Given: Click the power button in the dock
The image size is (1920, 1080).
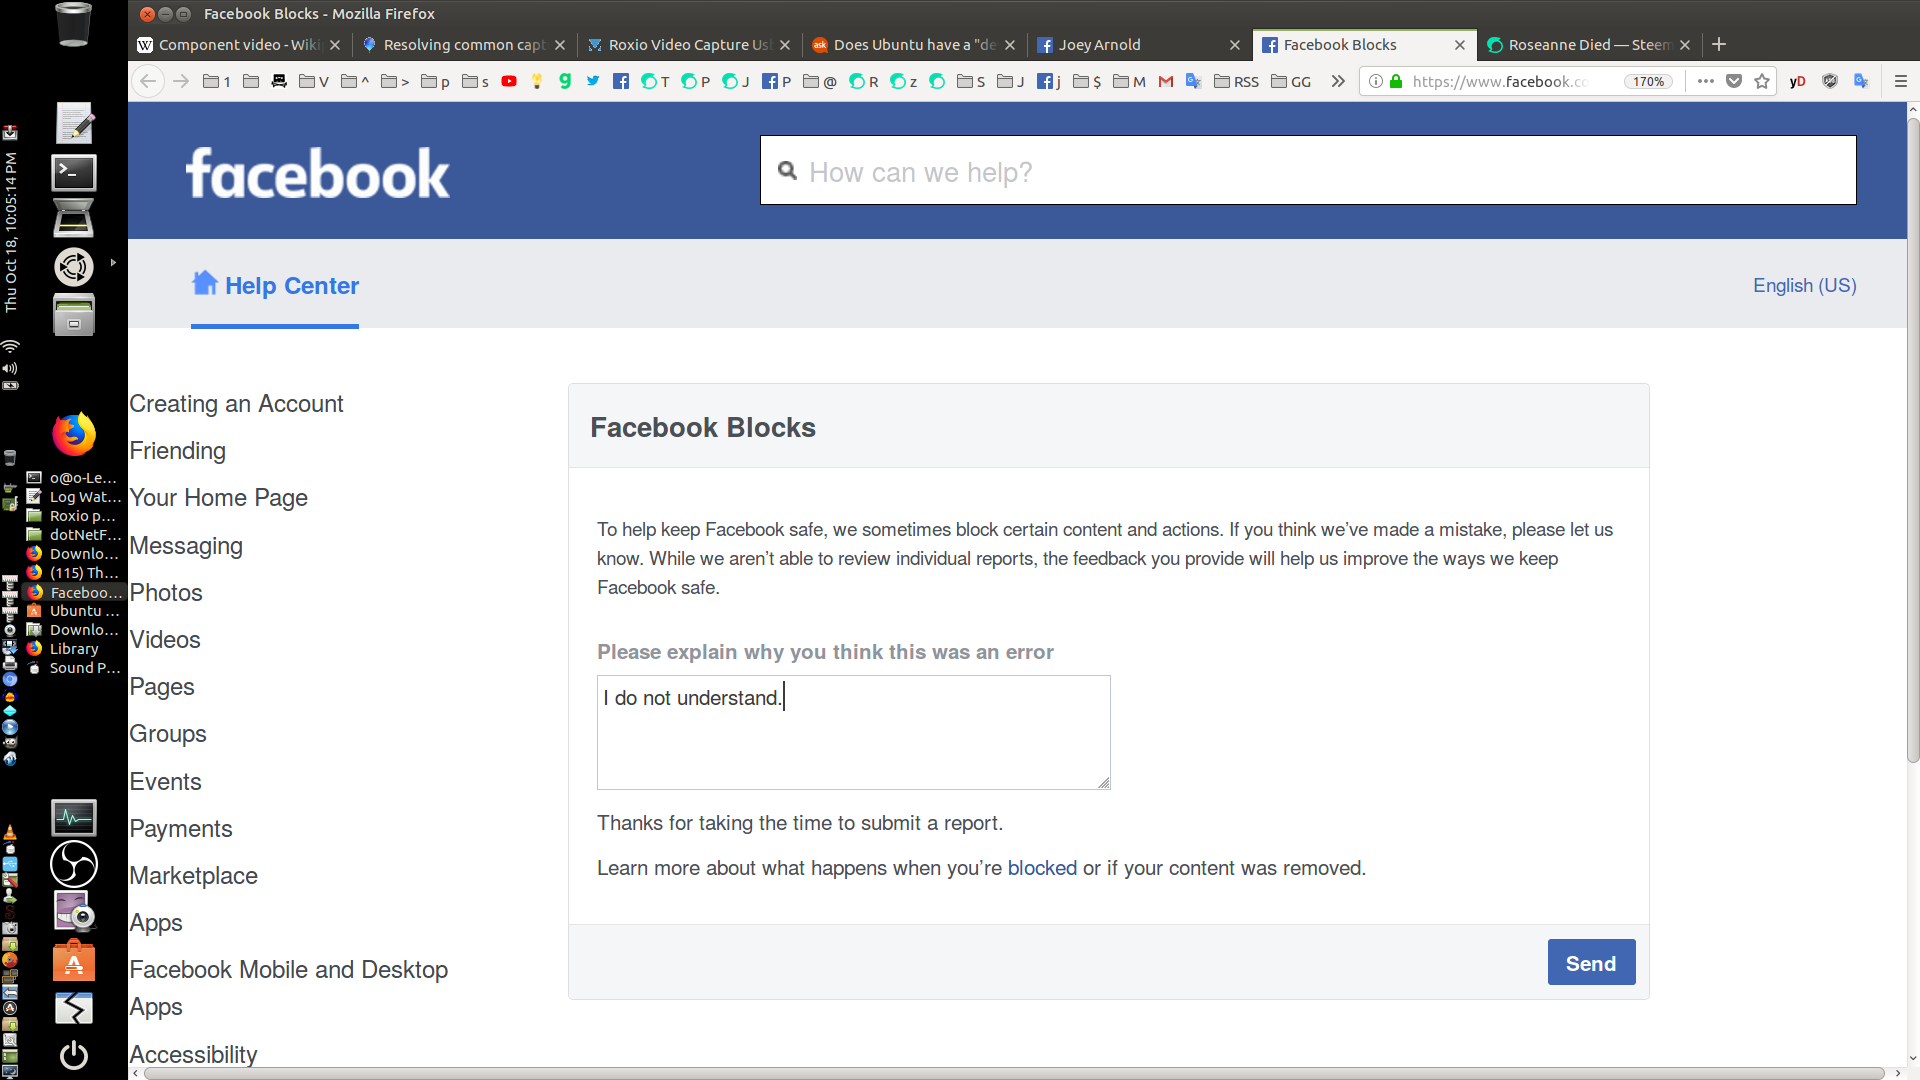Looking at the screenshot, I should [74, 1055].
